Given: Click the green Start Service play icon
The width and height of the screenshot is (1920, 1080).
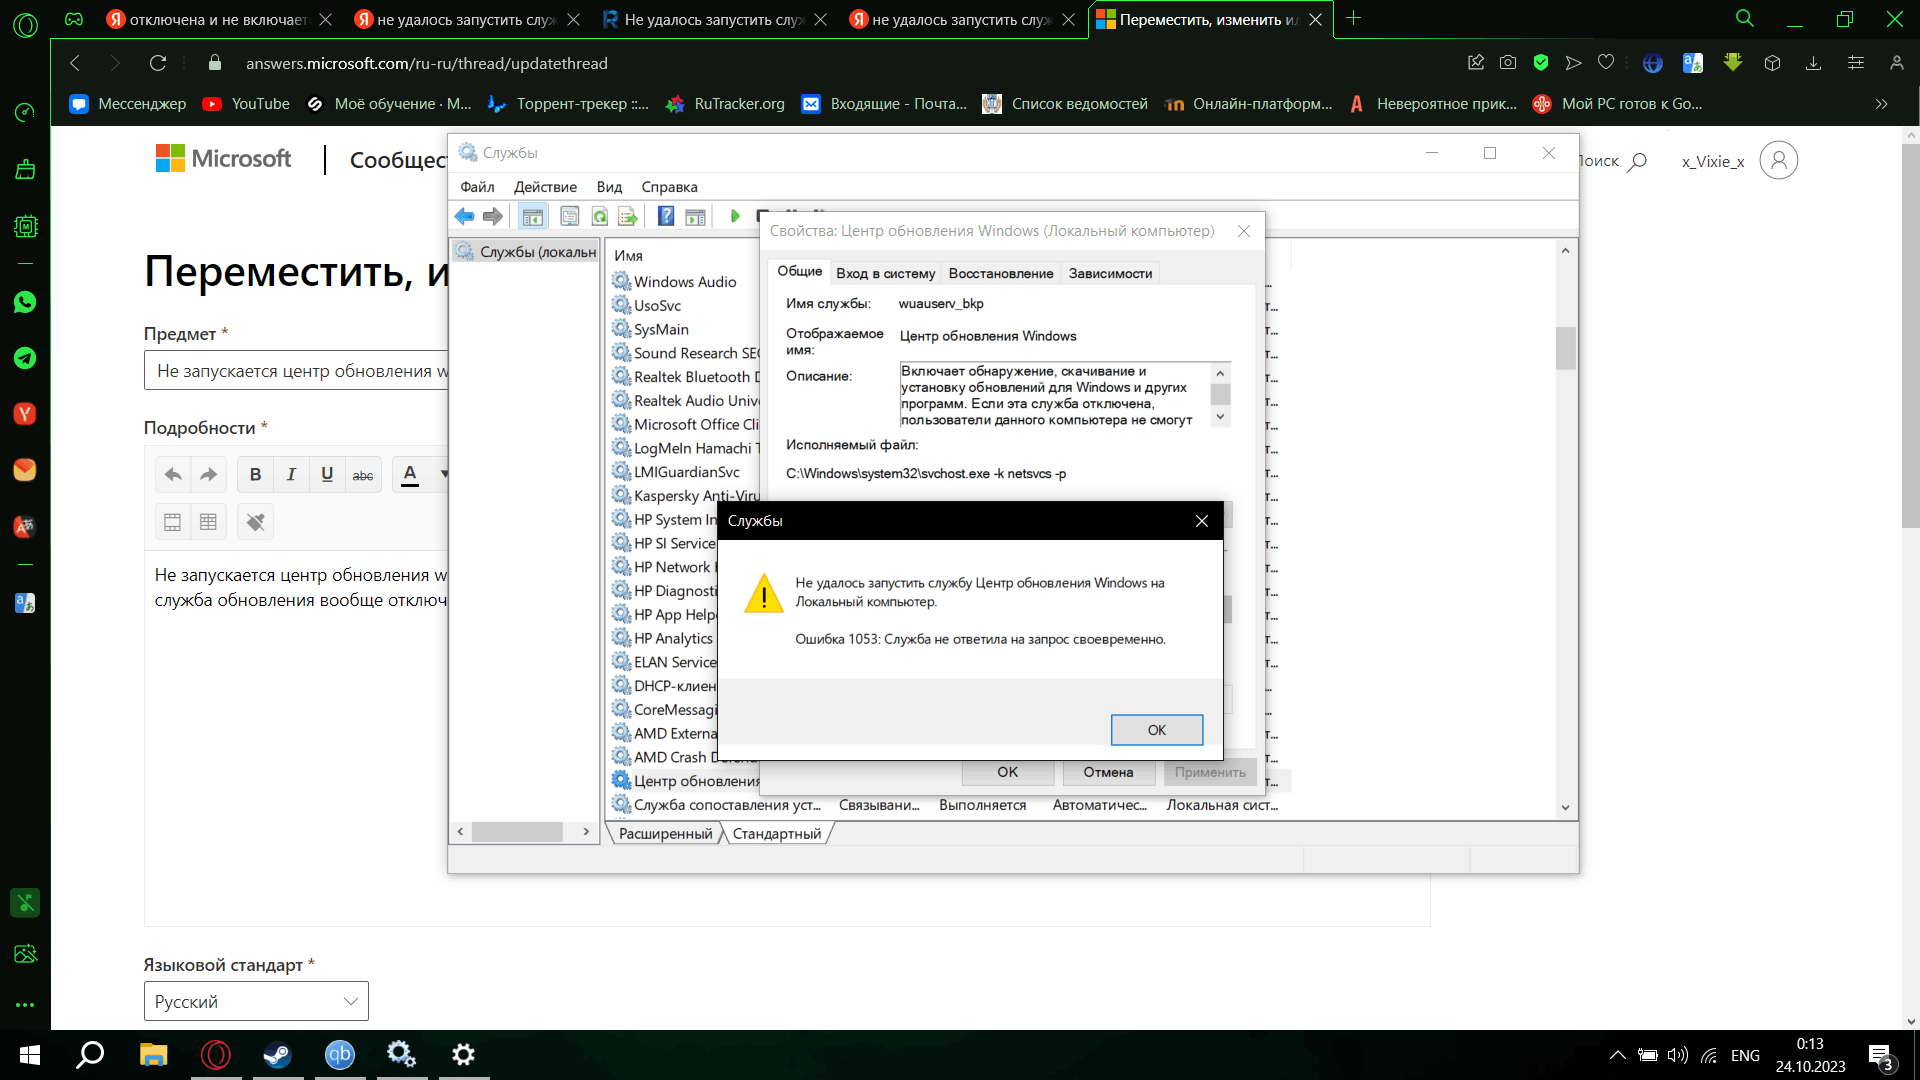Looking at the screenshot, I should click(735, 216).
